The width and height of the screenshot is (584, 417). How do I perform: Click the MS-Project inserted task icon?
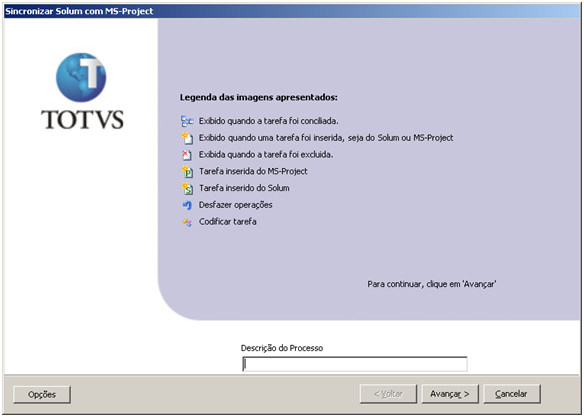(187, 172)
